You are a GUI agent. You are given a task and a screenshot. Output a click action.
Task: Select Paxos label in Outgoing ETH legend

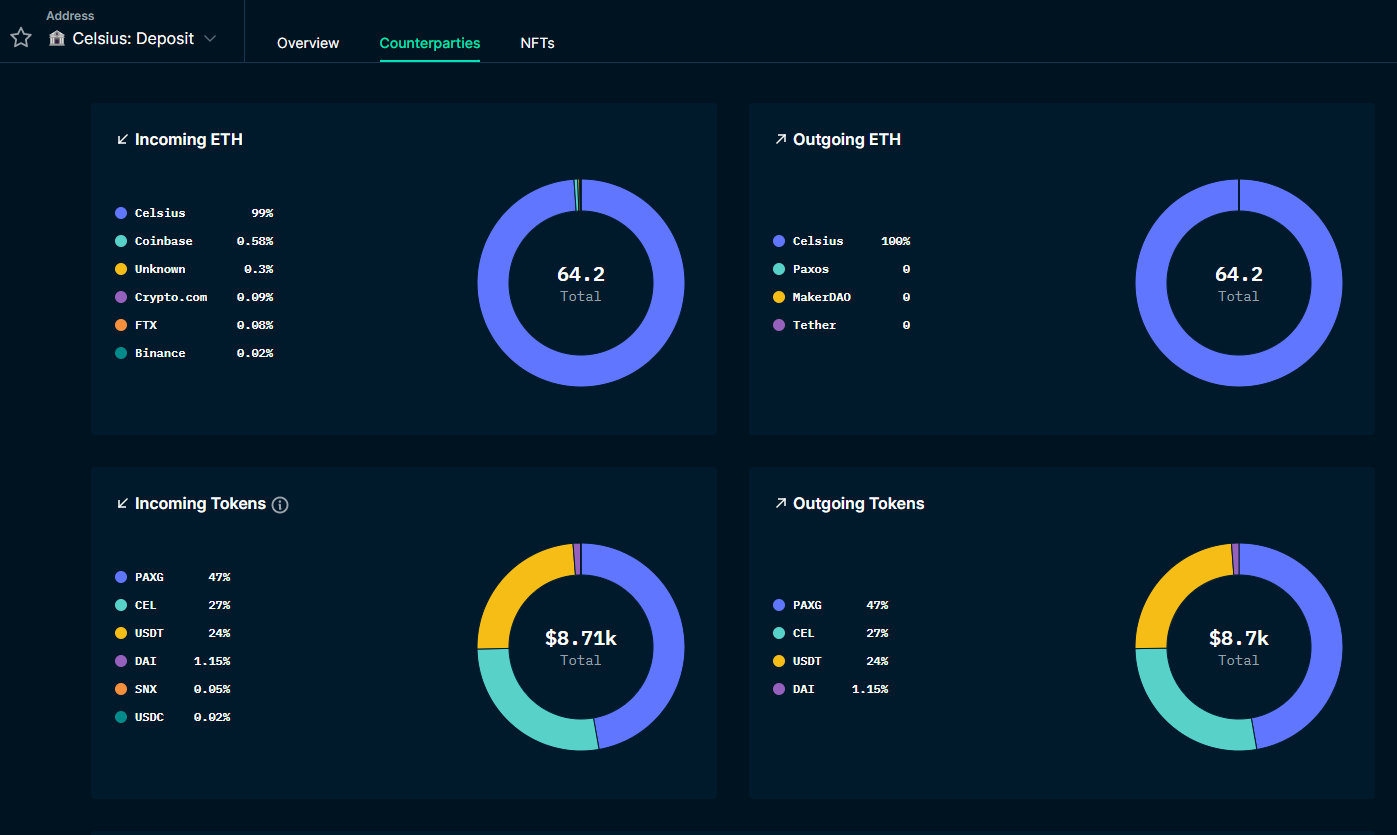[x=811, y=269]
